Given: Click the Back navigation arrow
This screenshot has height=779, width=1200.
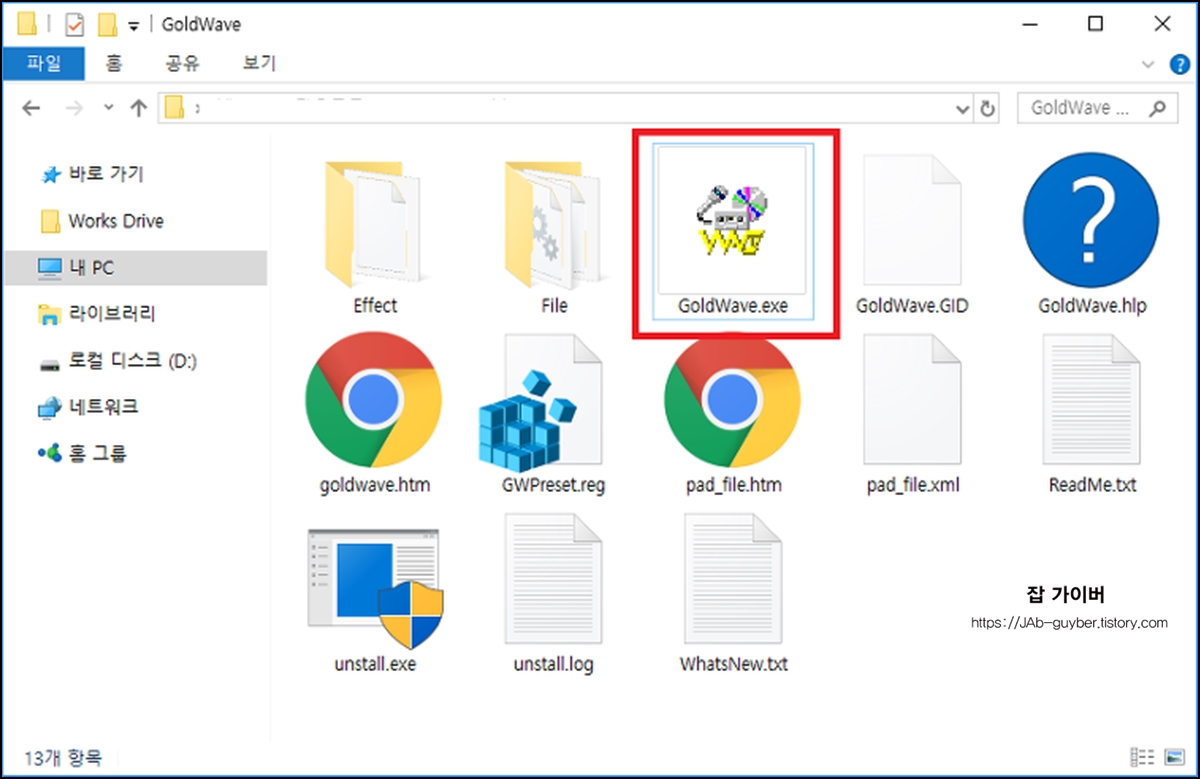Looking at the screenshot, I should click(32, 109).
